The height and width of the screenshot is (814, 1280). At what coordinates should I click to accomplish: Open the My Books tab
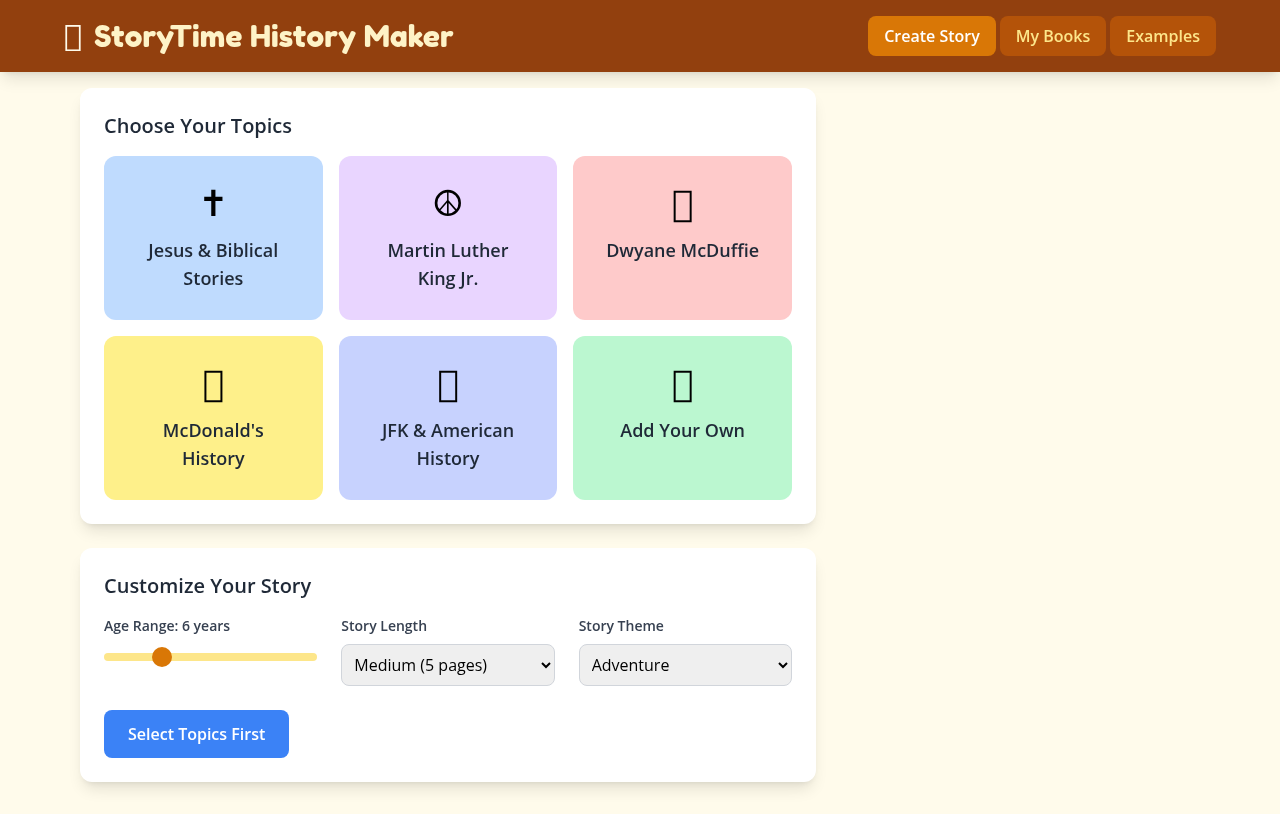[1053, 36]
